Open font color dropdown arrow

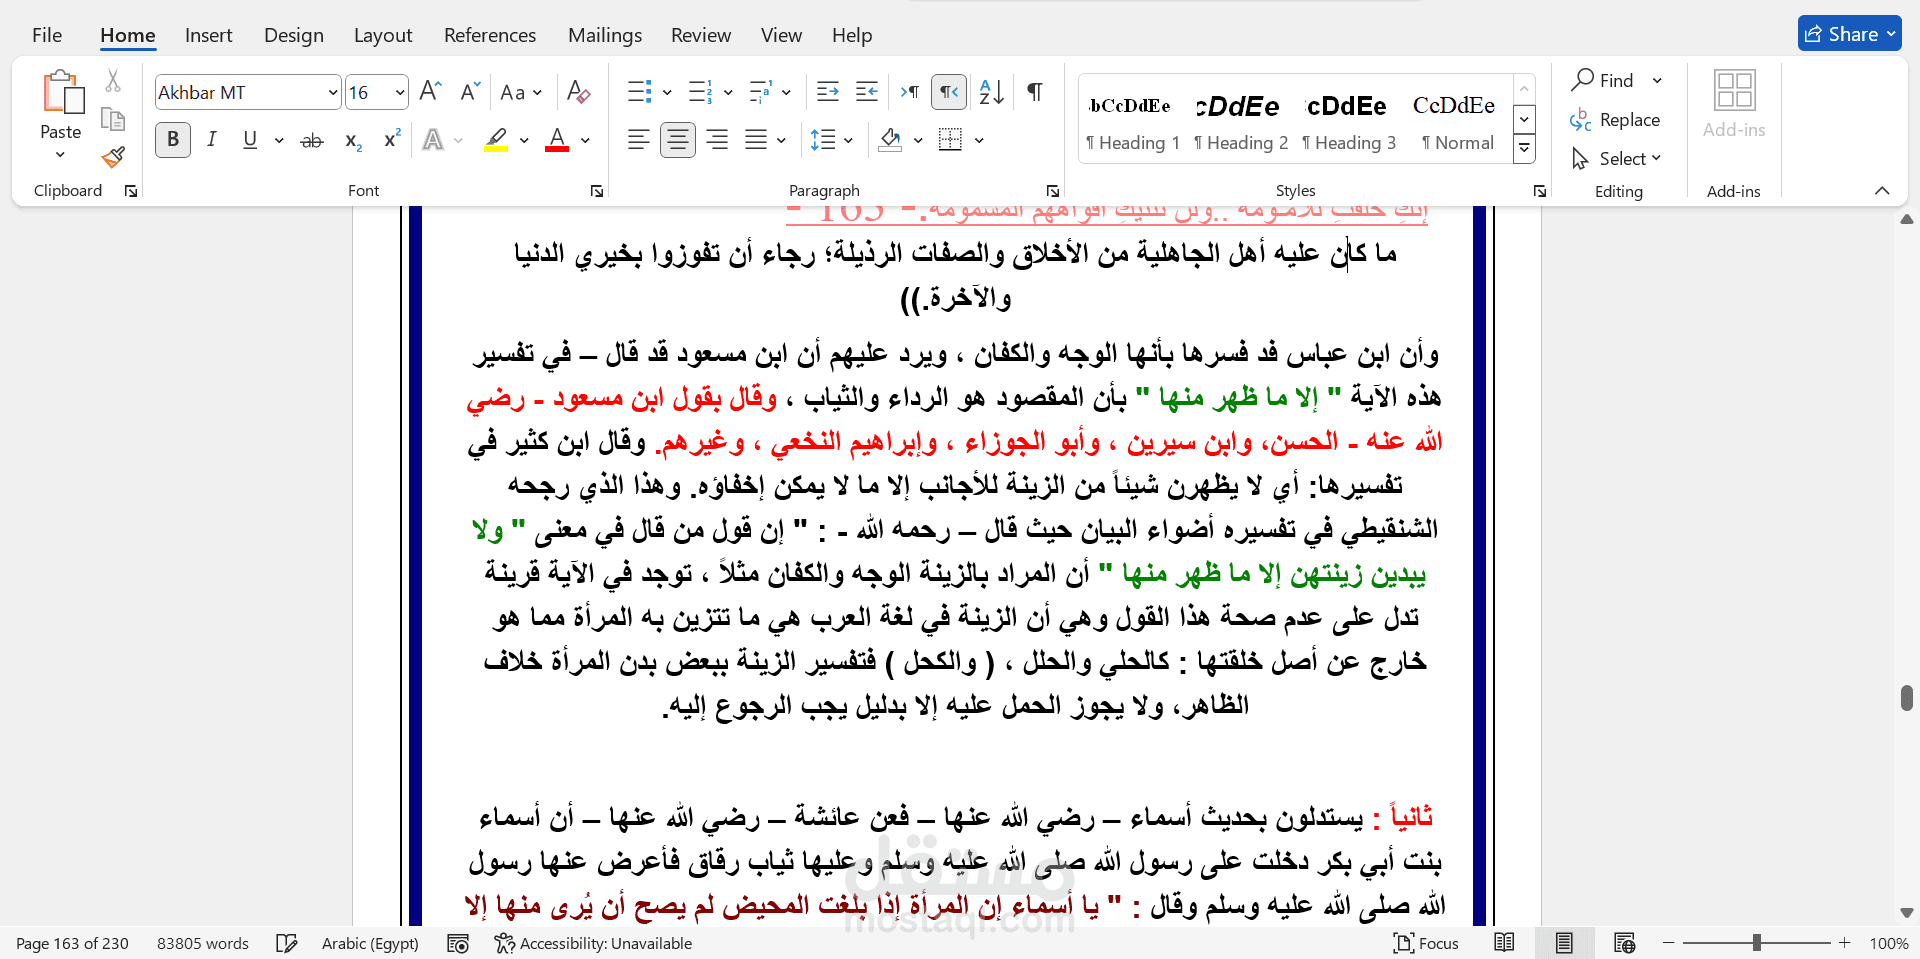[x=585, y=140]
